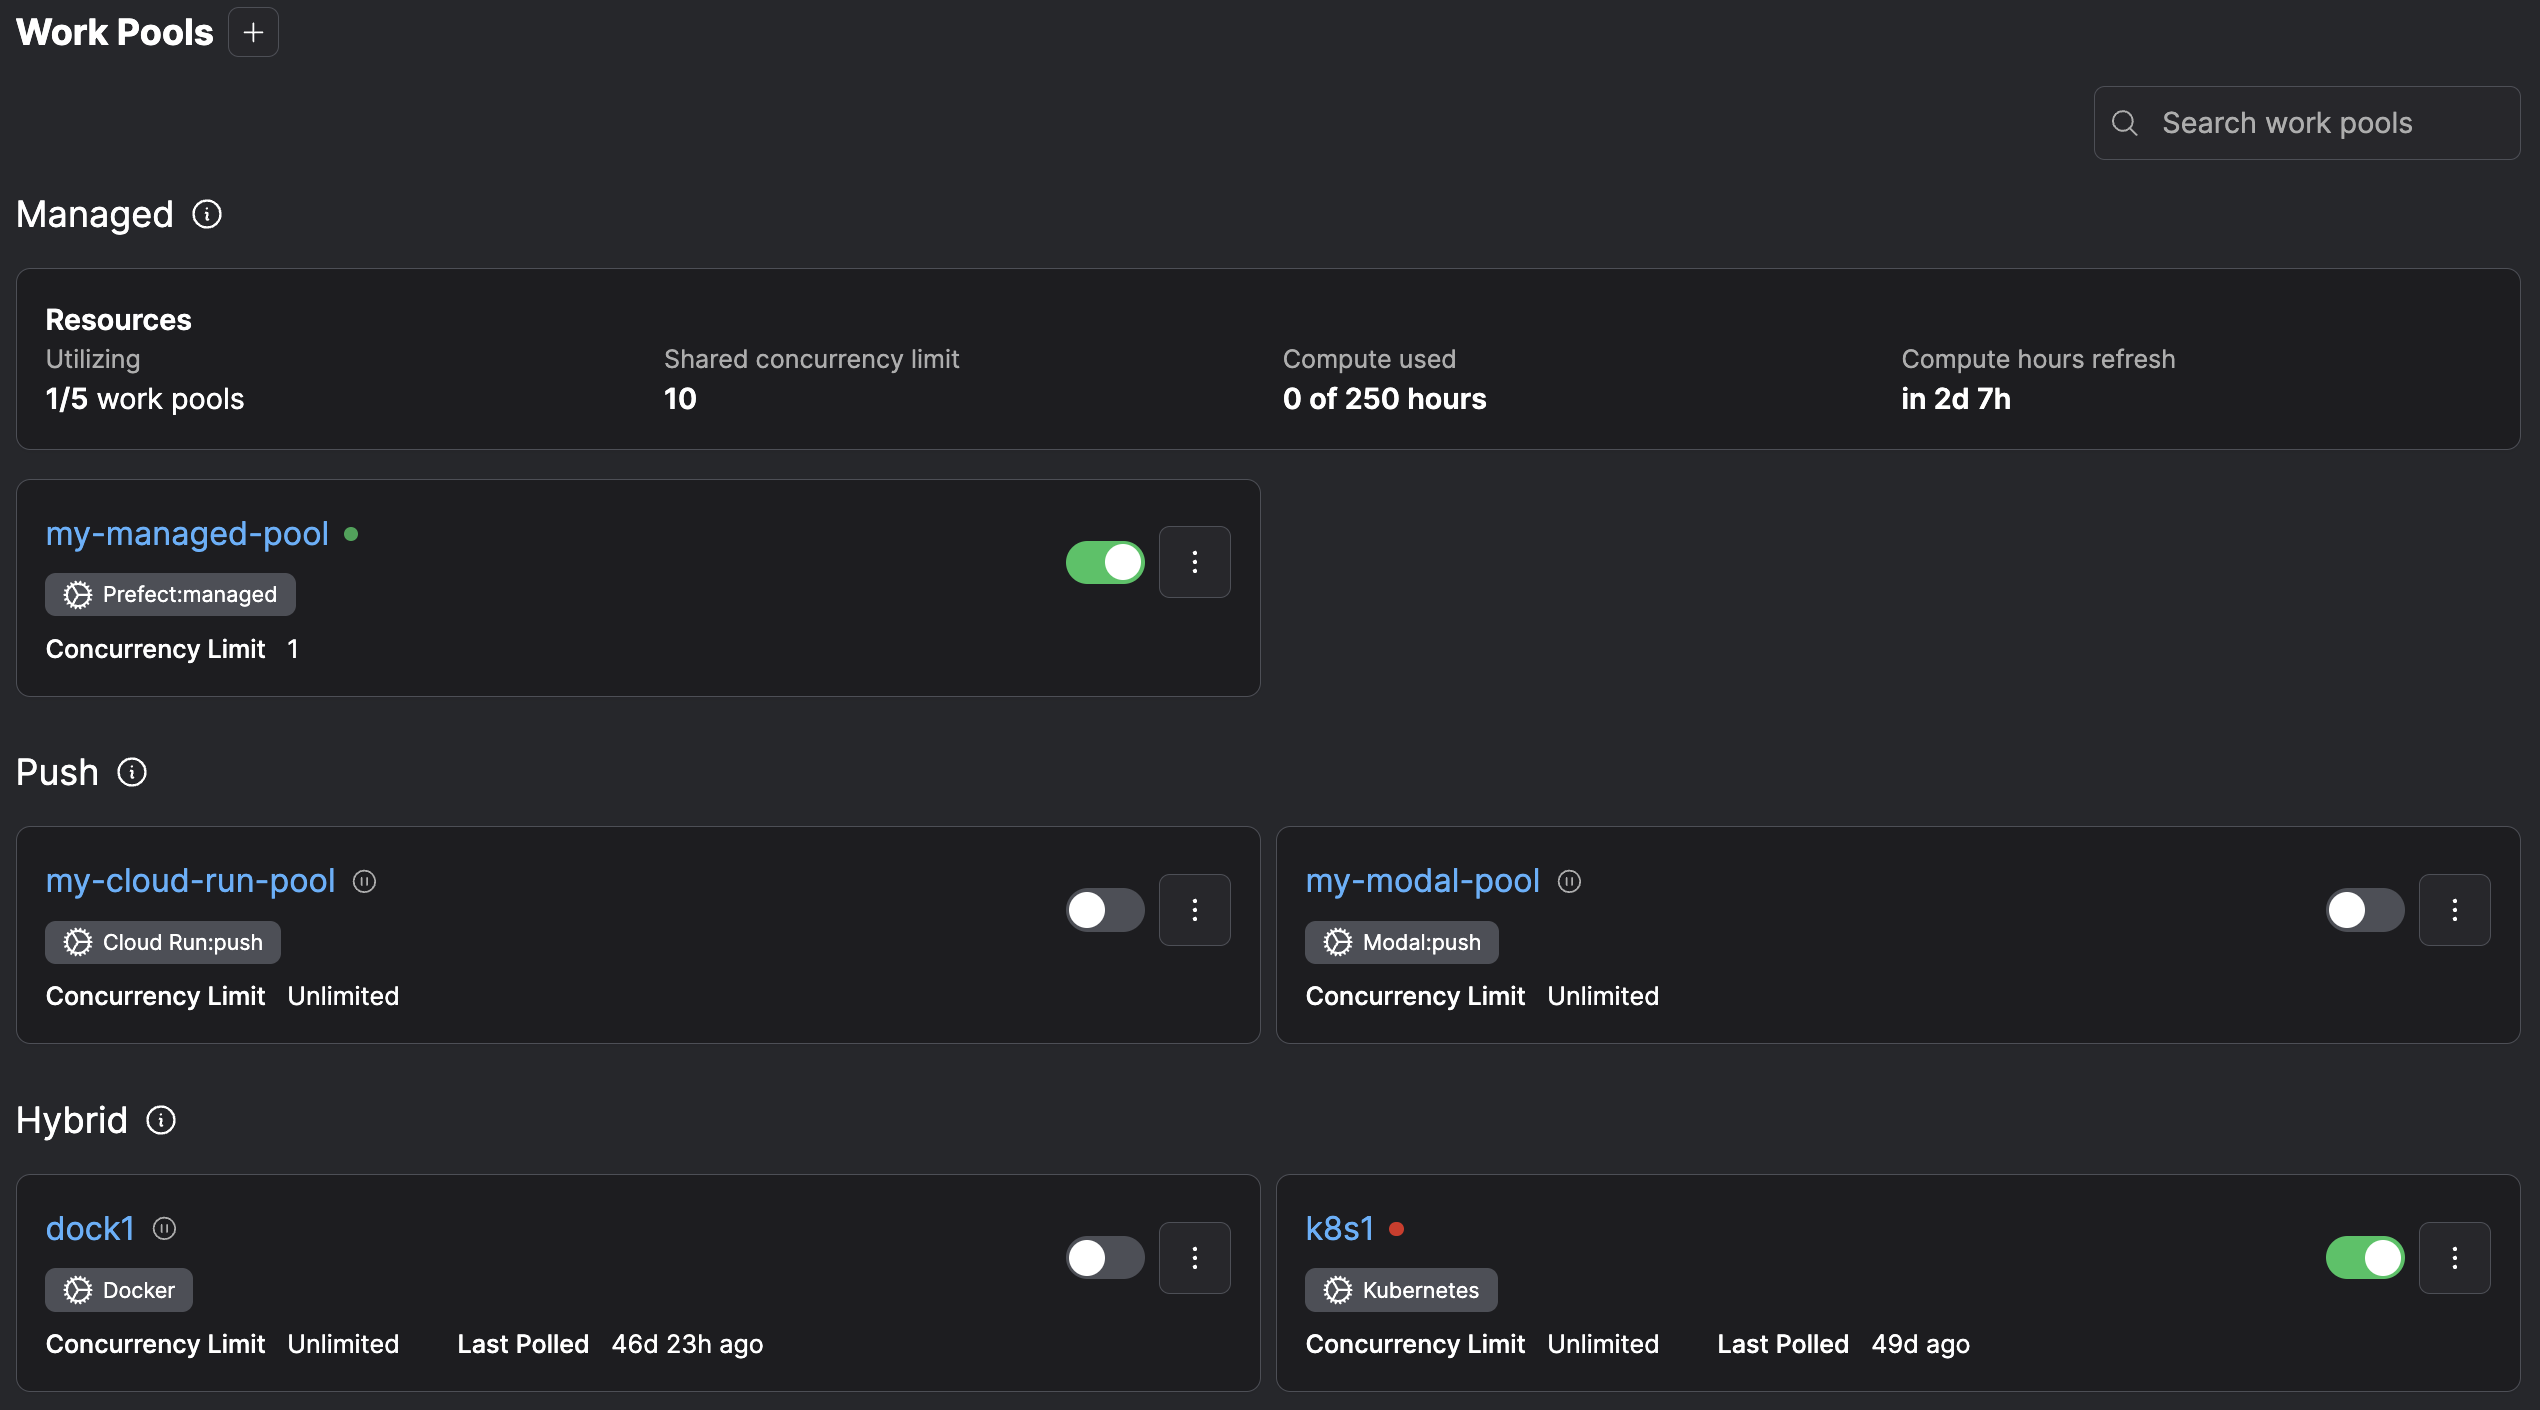Click the pause icon beside dock1
Screen dimensions: 2540x1410
point(164,1228)
